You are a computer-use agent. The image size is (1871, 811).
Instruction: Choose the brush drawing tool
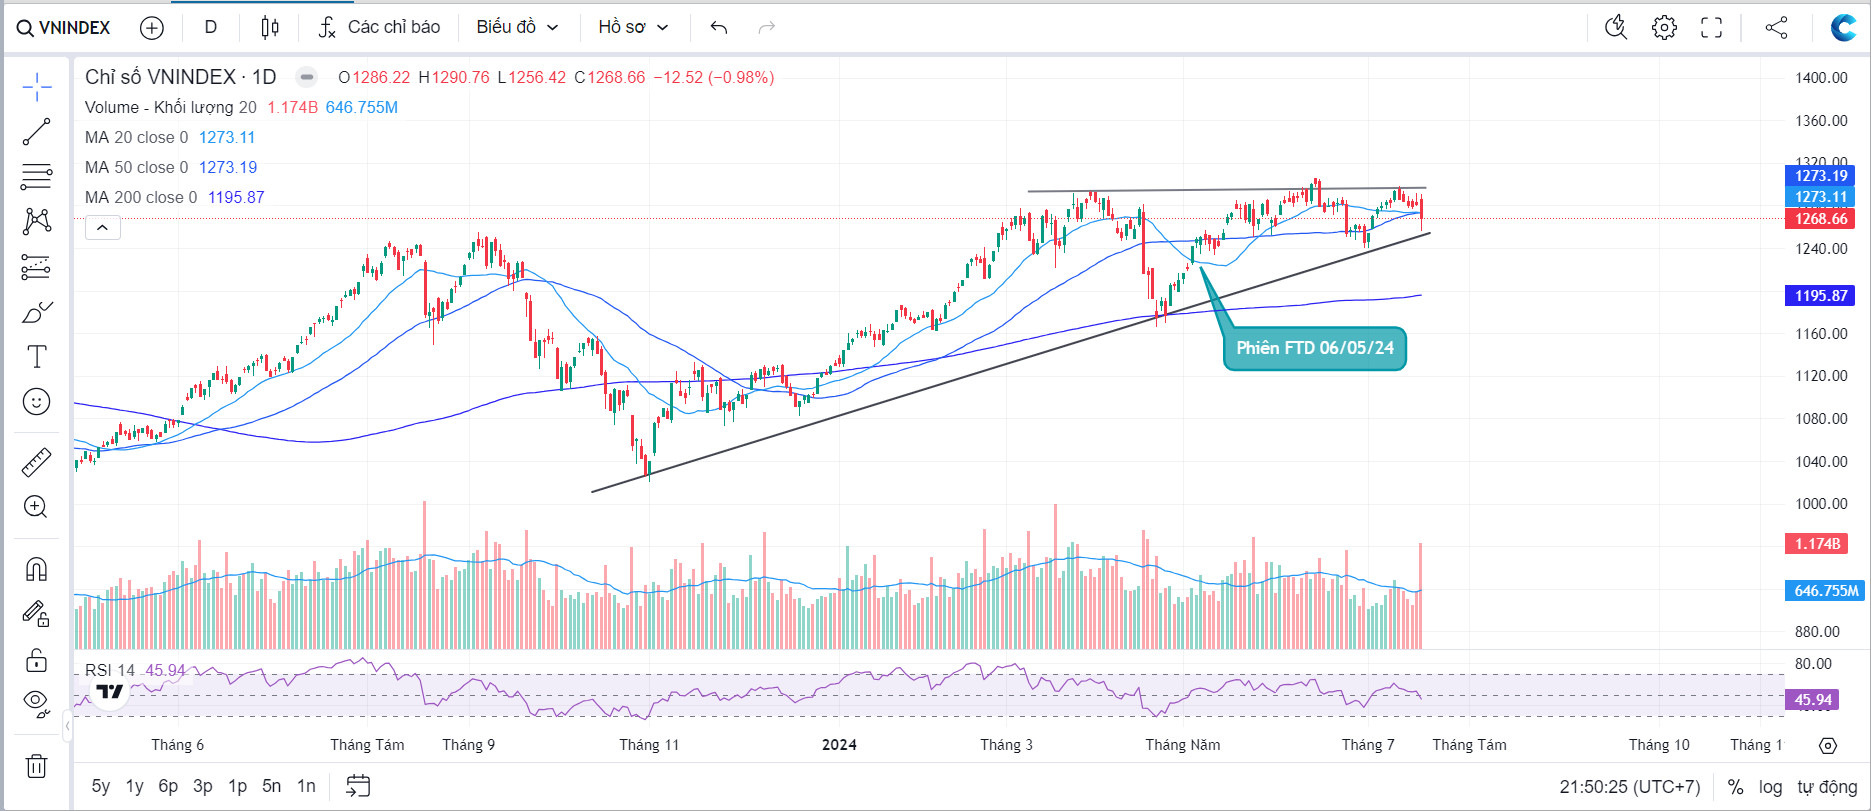[37, 313]
